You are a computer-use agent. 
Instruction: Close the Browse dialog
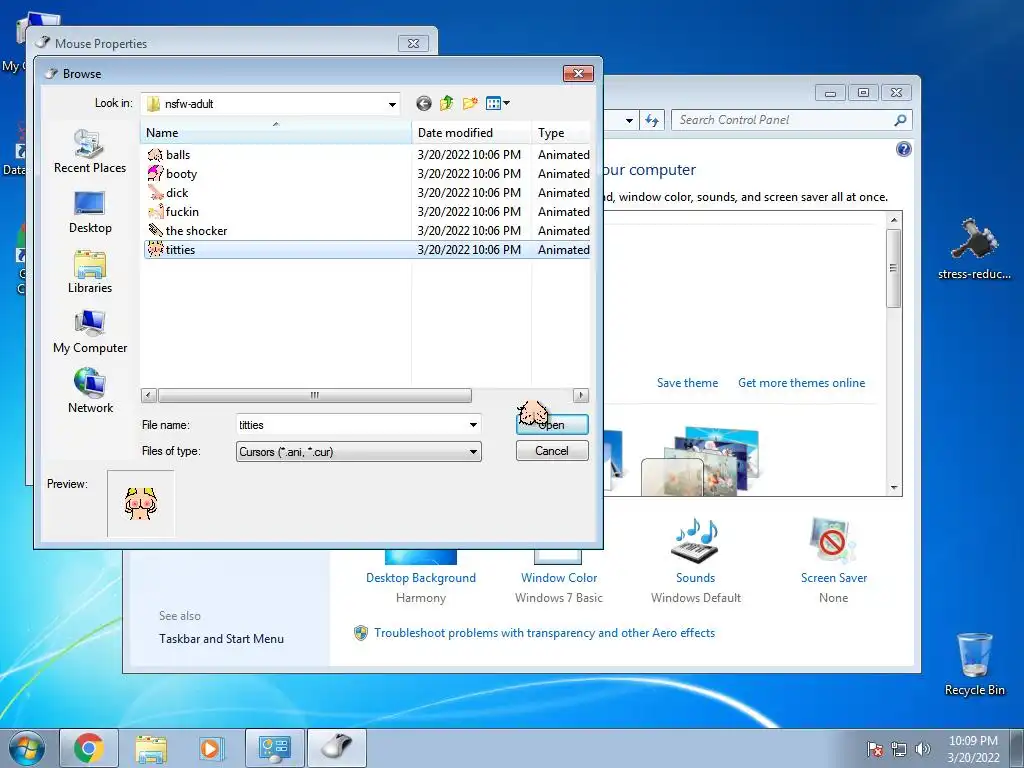pos(578,74)
